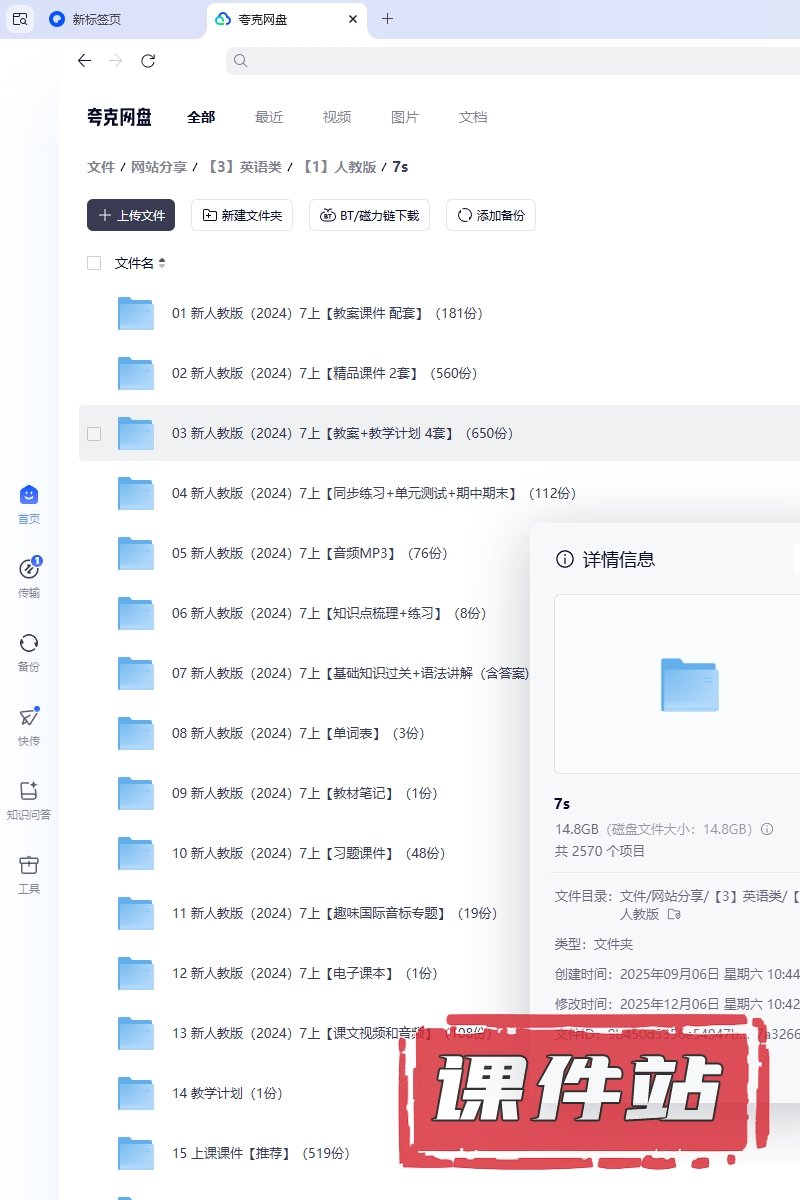Click the 网站分享 breadcrumb link

click(x=159, y=167)
